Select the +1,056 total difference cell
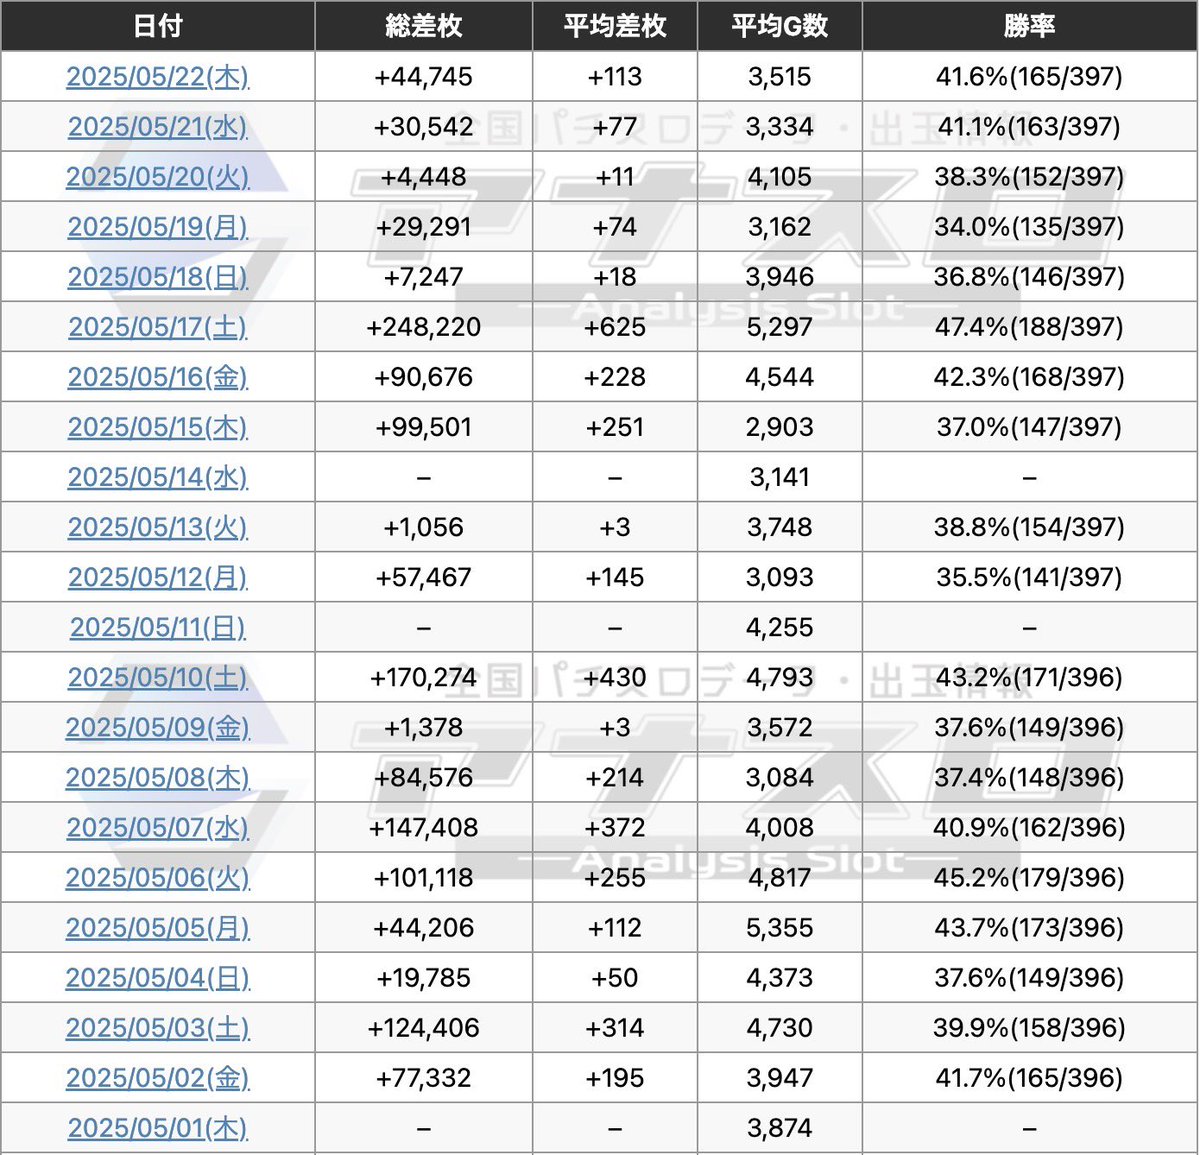 point(424,527)
